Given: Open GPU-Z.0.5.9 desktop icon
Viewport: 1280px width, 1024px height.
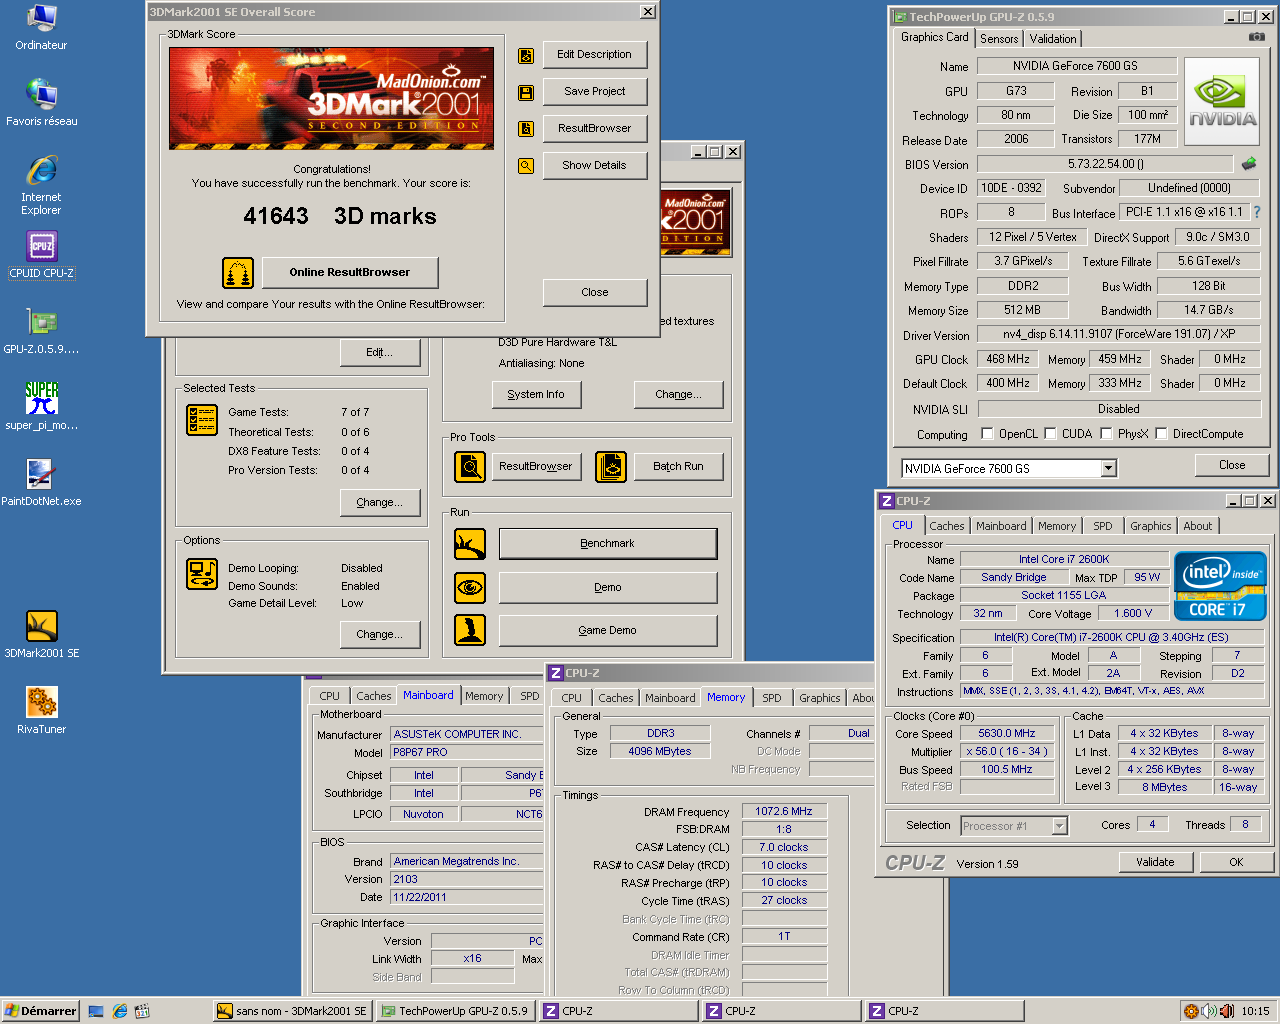Looking at the screenshot, I should (41, 332).
